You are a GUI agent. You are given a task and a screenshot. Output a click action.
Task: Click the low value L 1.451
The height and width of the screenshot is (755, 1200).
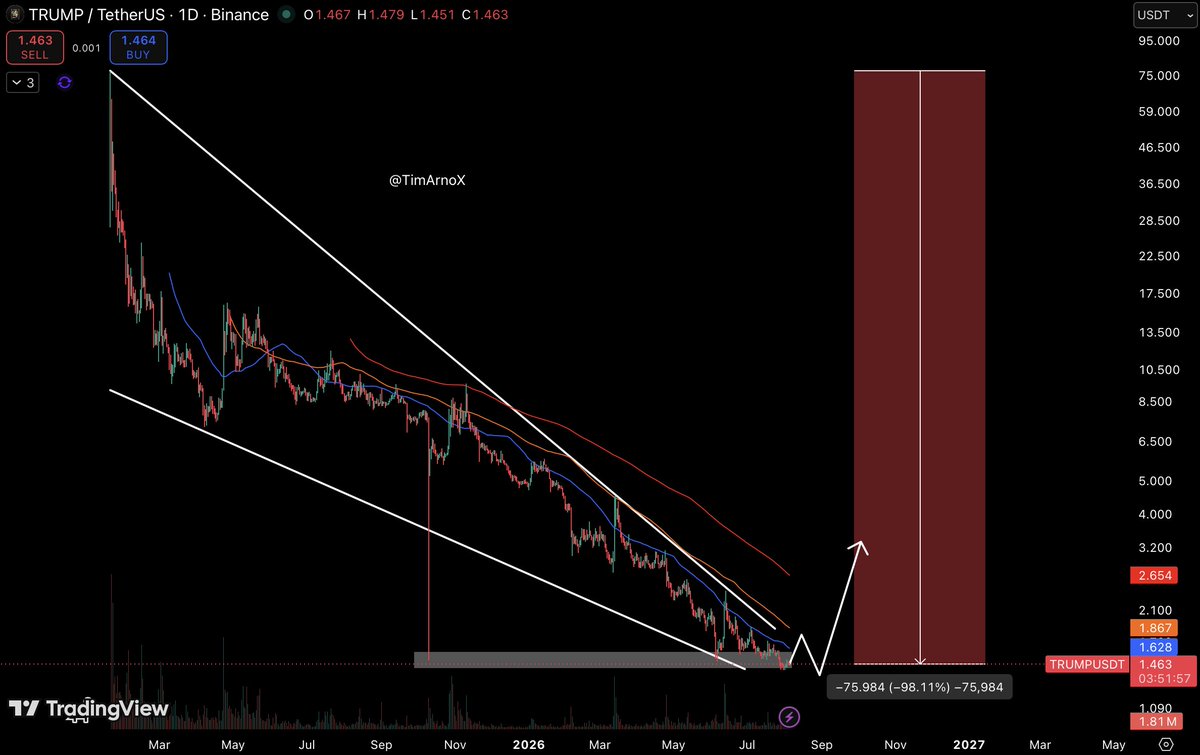(x=432, y=15)
